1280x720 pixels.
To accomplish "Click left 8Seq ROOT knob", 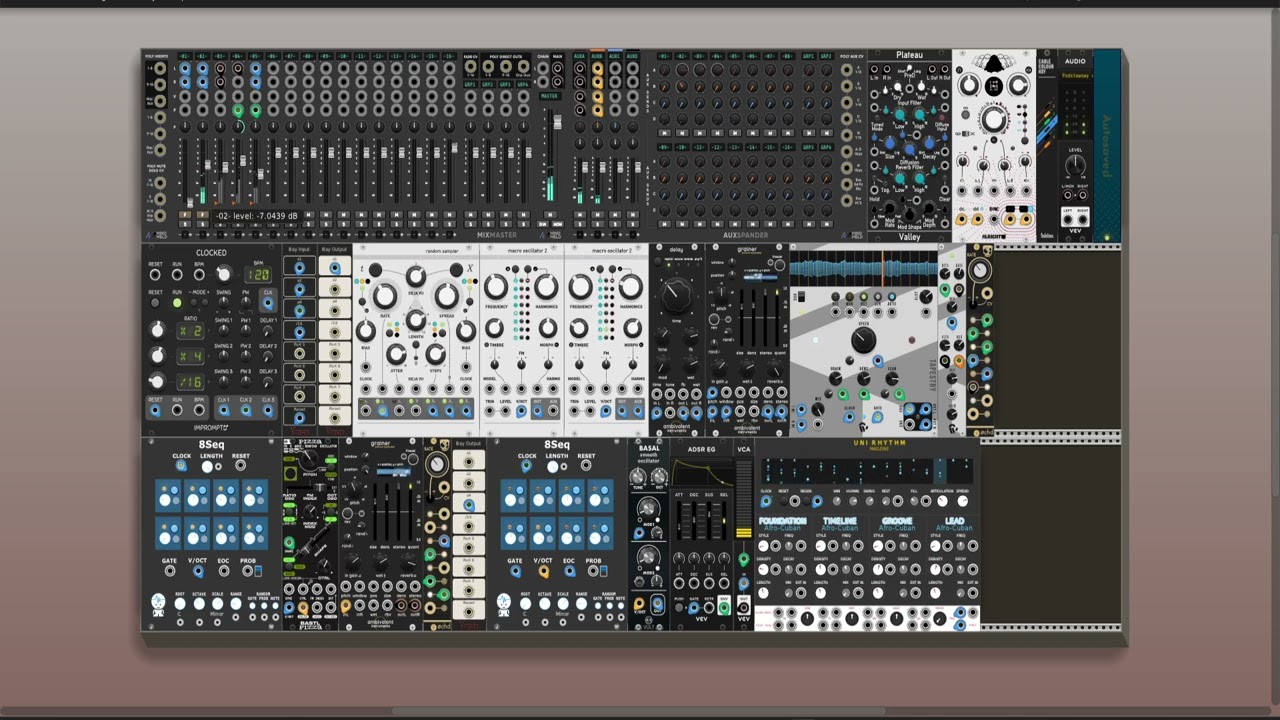I will coord(180,605).
